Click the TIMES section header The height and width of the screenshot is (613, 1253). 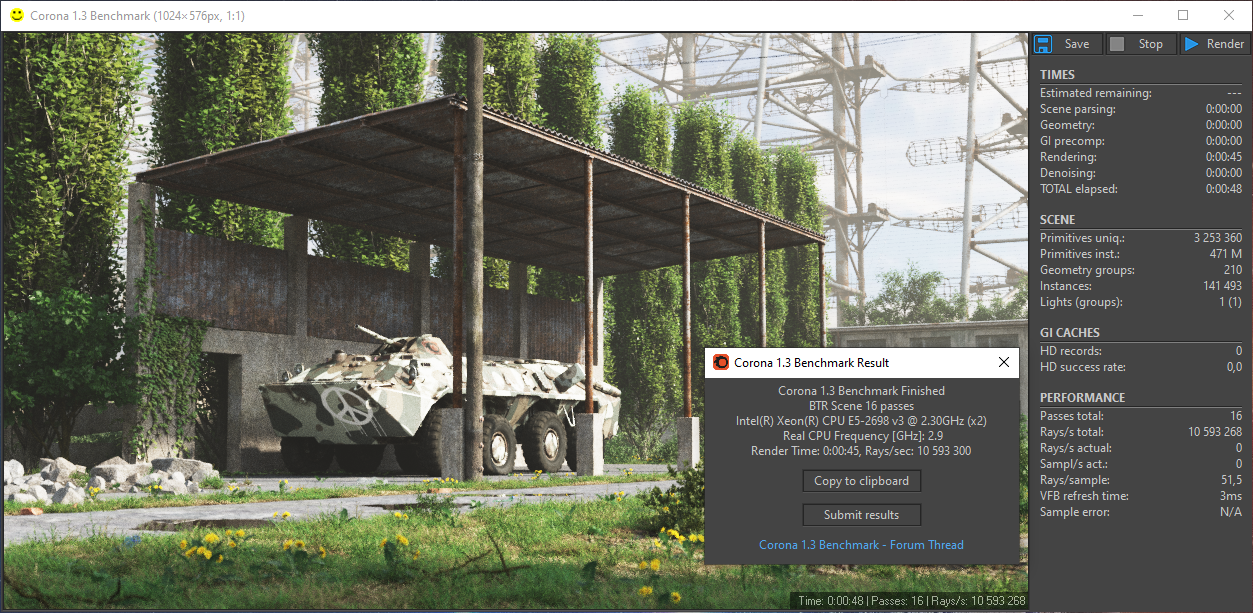tap(1057, 75)
